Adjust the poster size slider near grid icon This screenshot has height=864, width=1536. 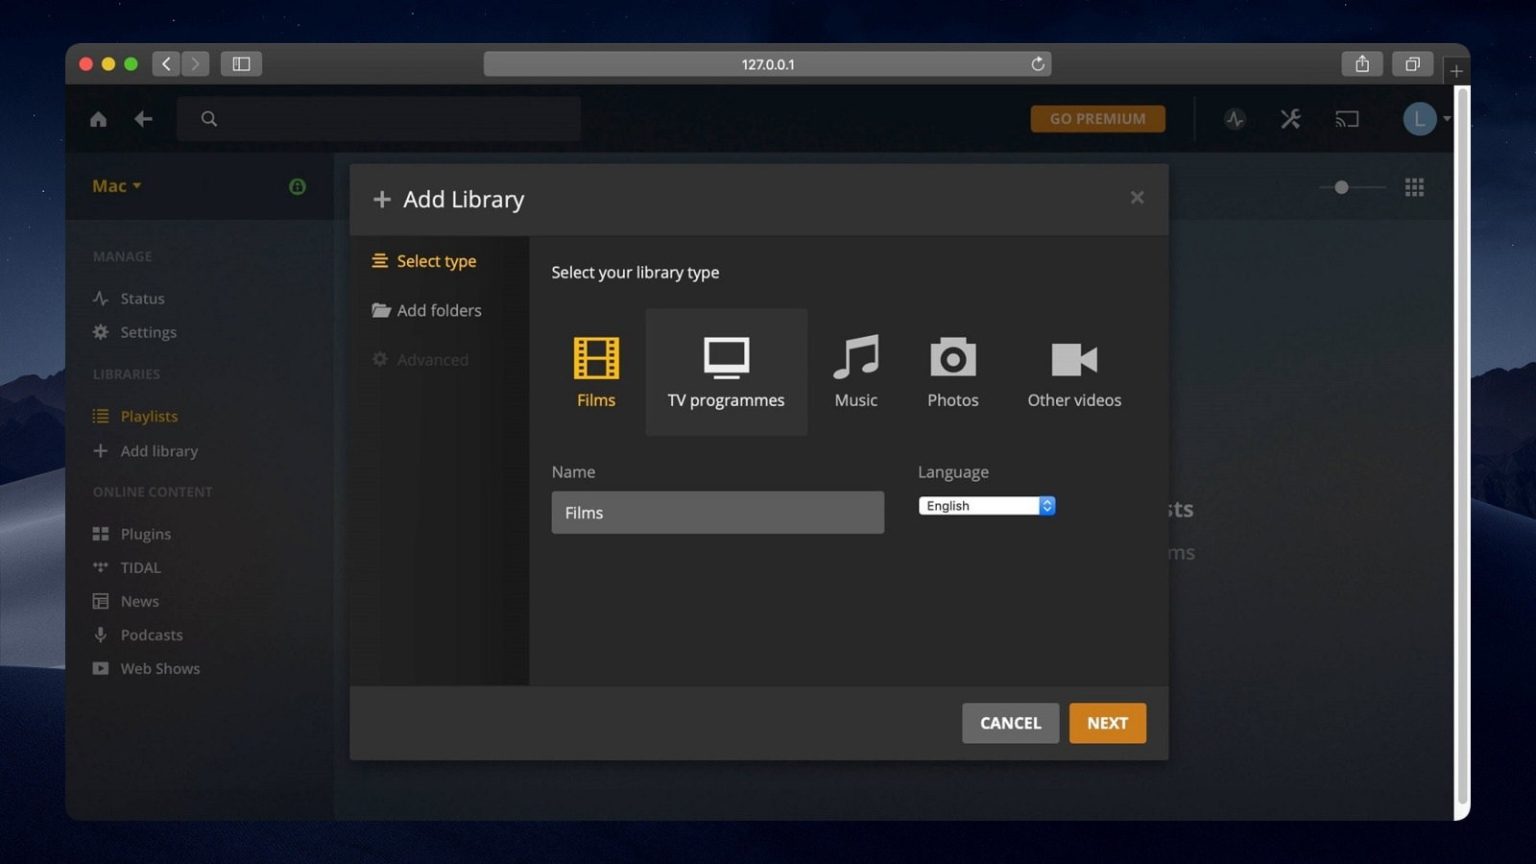(x=1341, y=187)
